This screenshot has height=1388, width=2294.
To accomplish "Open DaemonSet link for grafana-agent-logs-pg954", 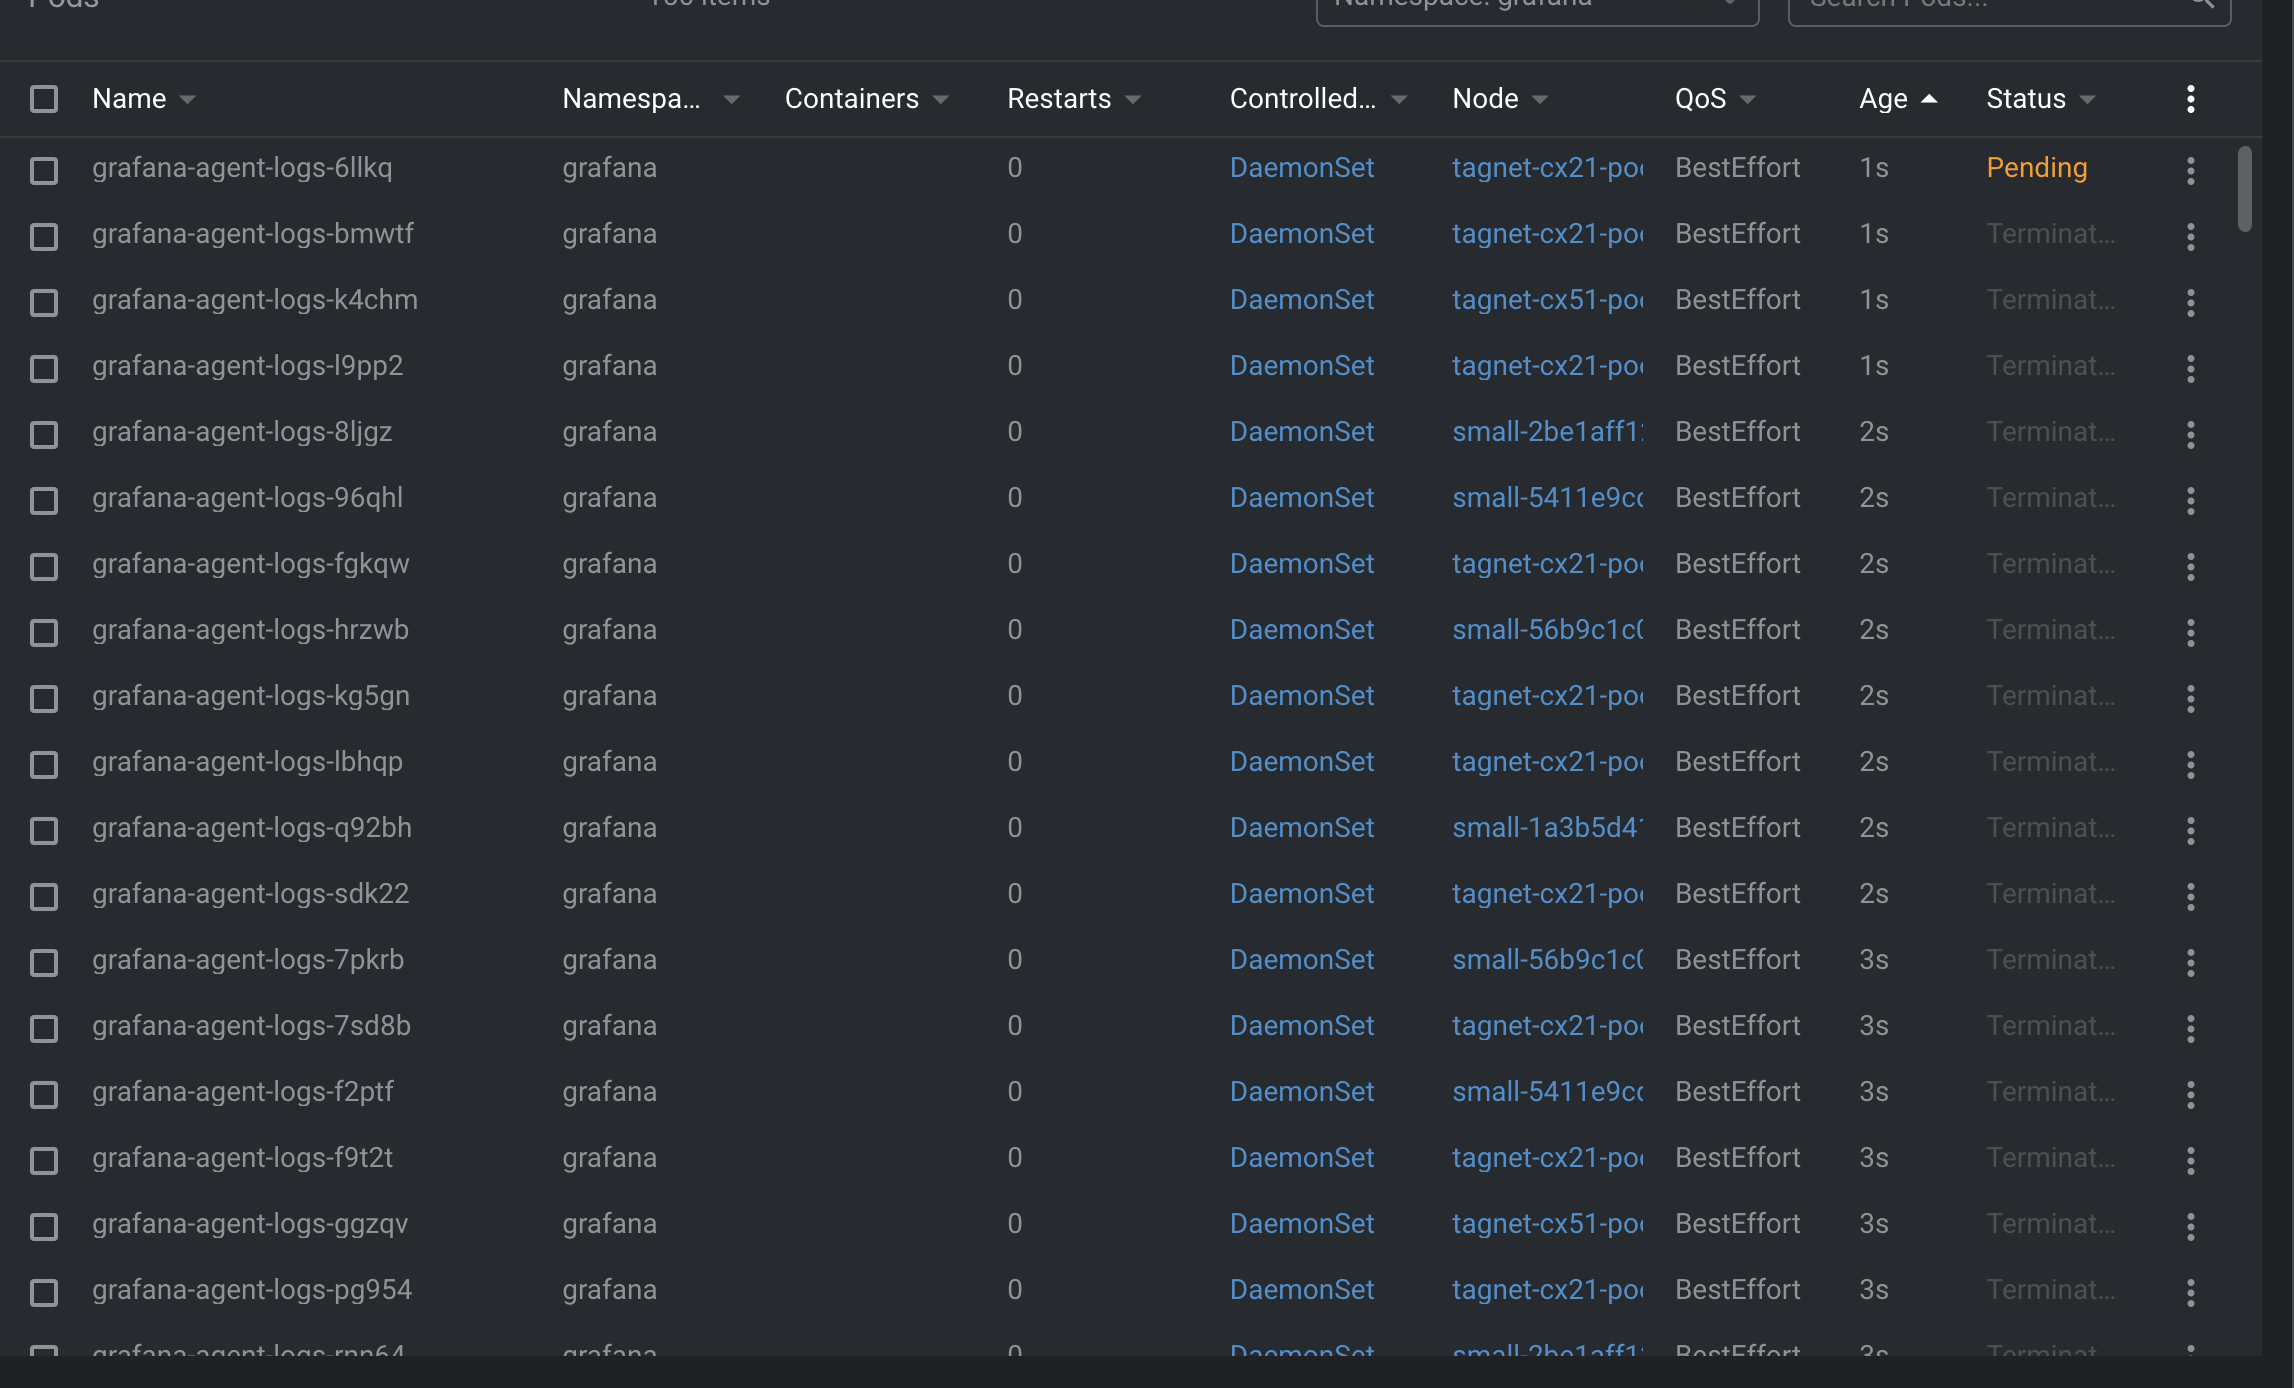I will click(1301, 1289).
